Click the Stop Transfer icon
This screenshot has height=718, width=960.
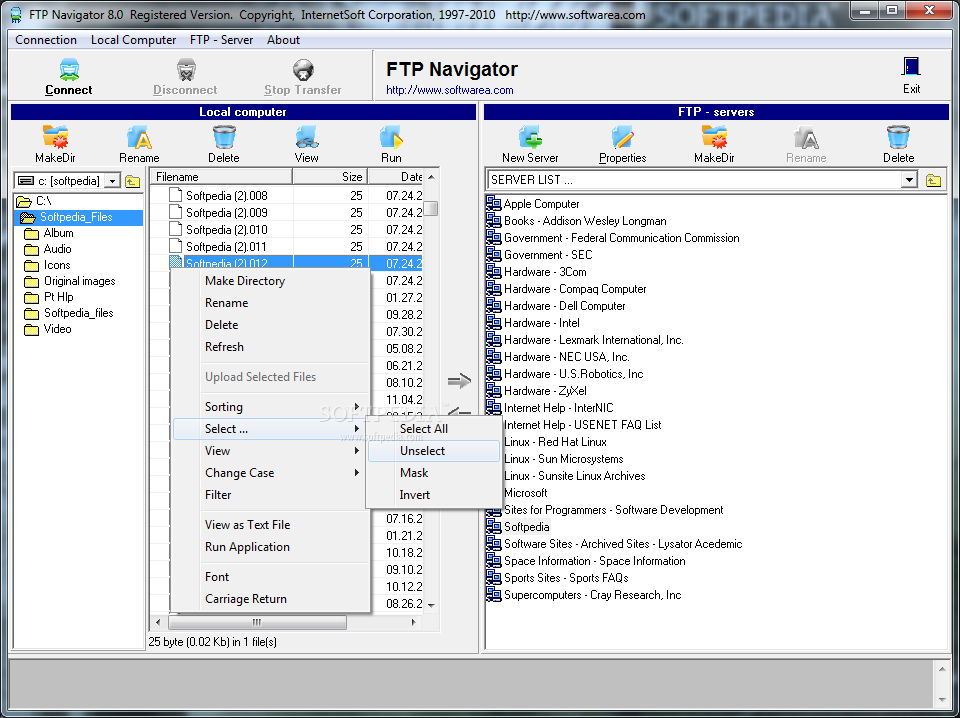point(303,70)
